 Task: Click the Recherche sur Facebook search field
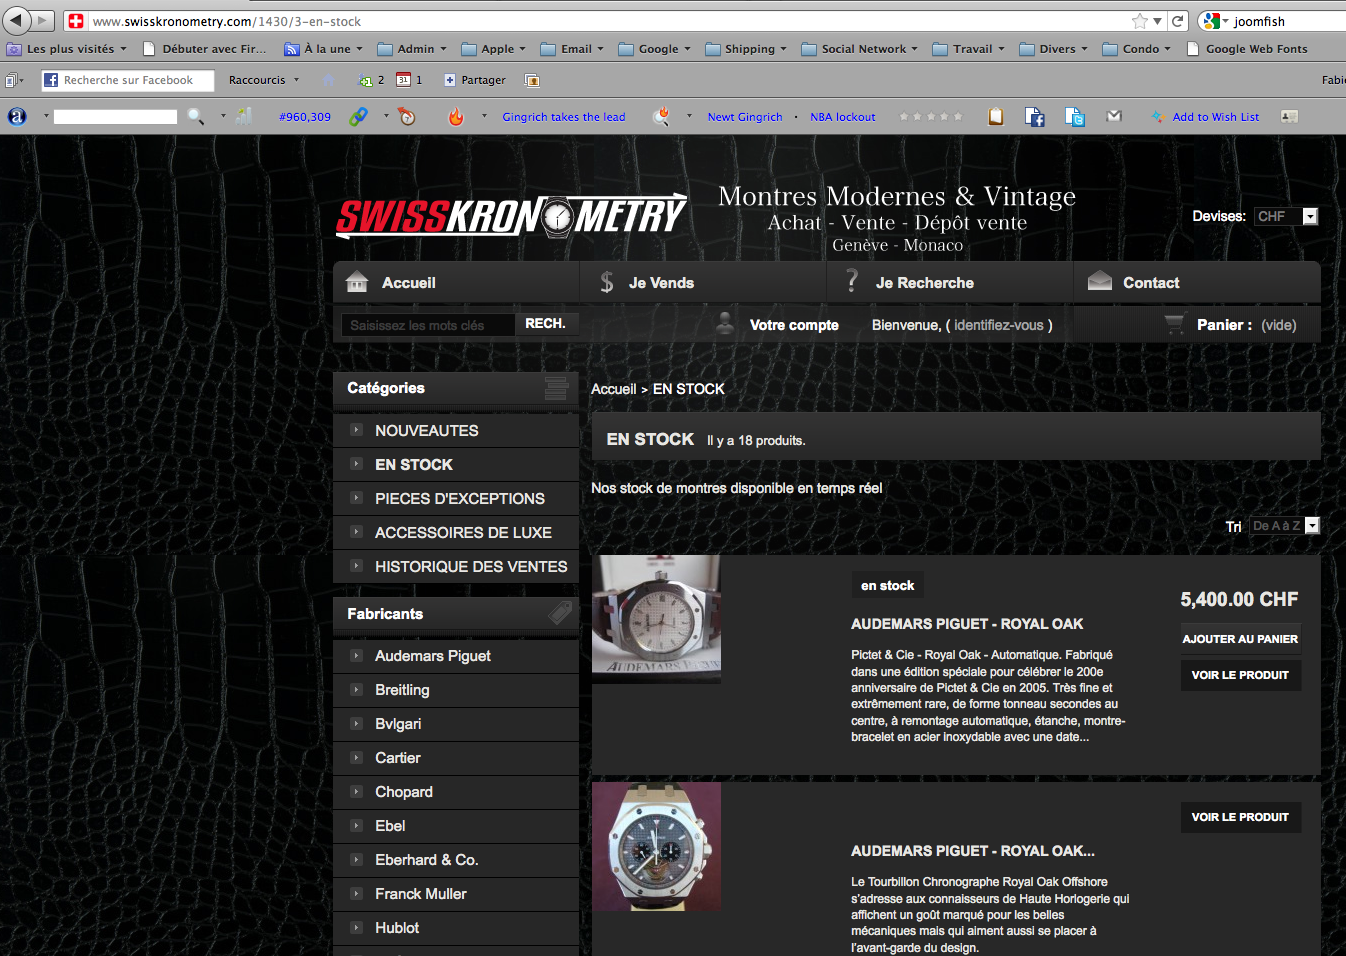point(128,80)
